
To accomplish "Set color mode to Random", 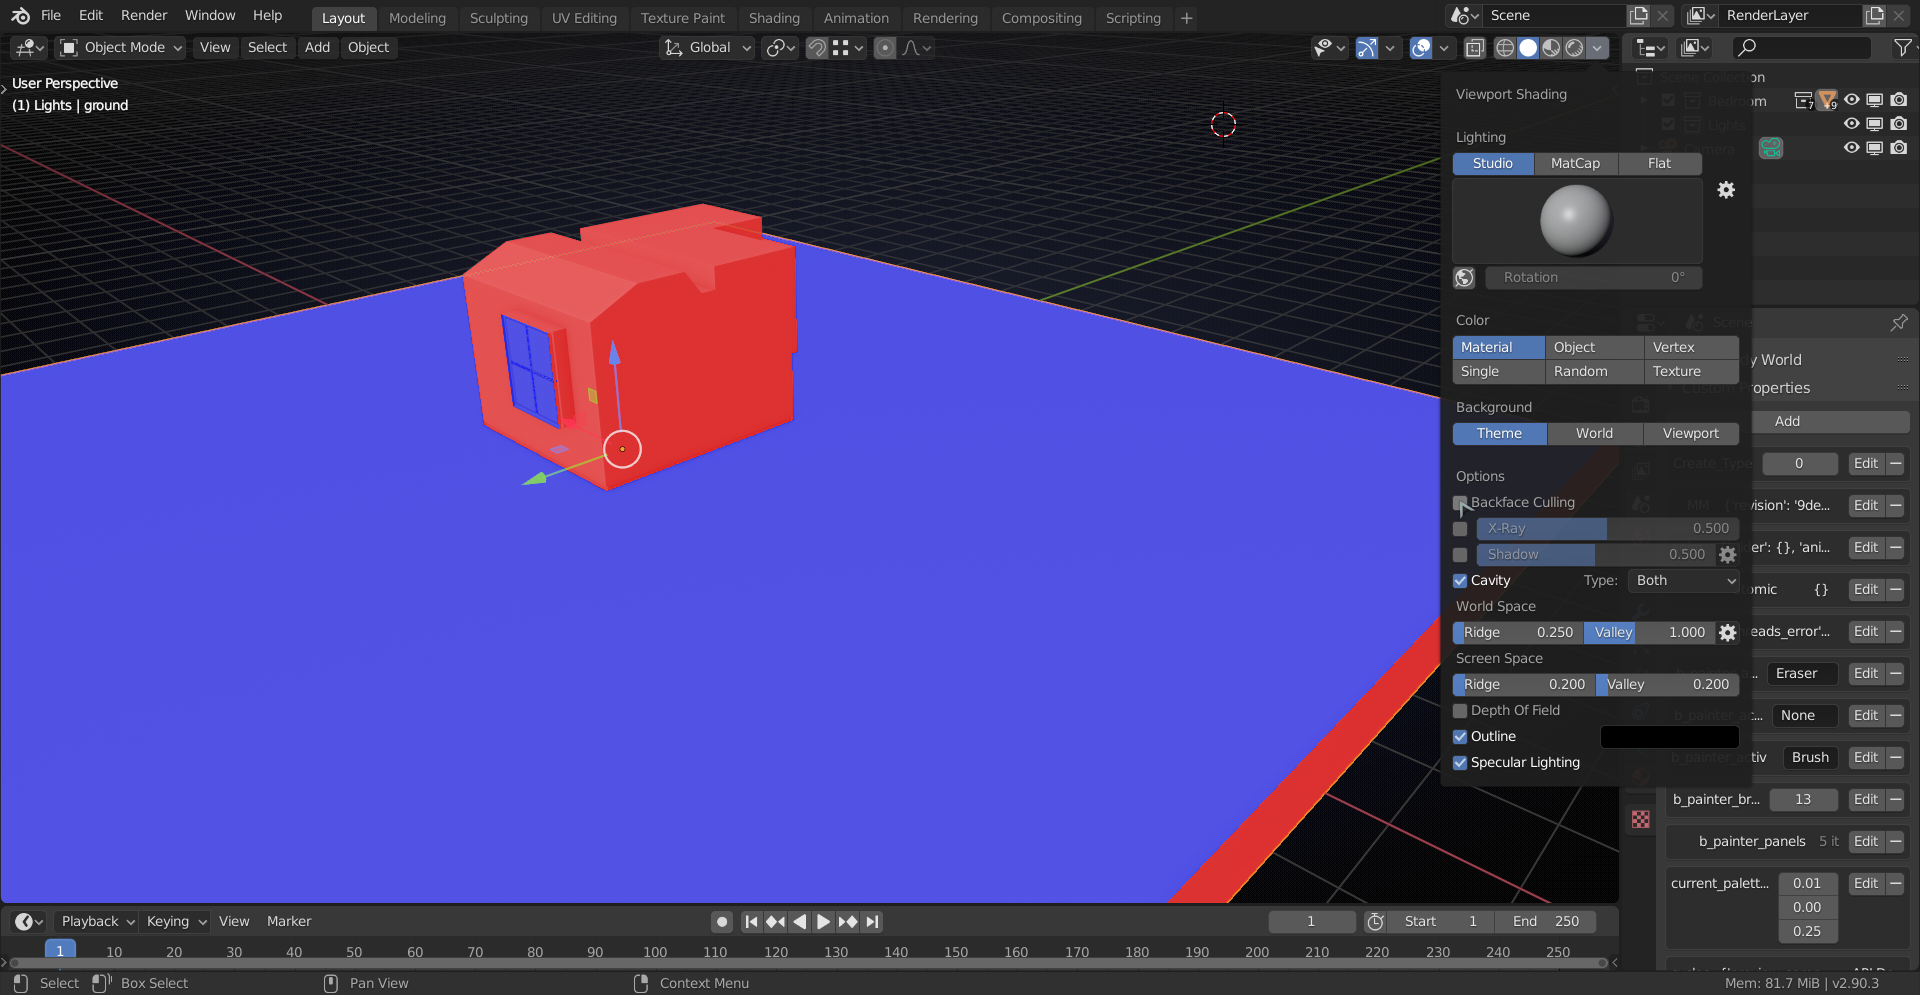I will [1594, 372].
